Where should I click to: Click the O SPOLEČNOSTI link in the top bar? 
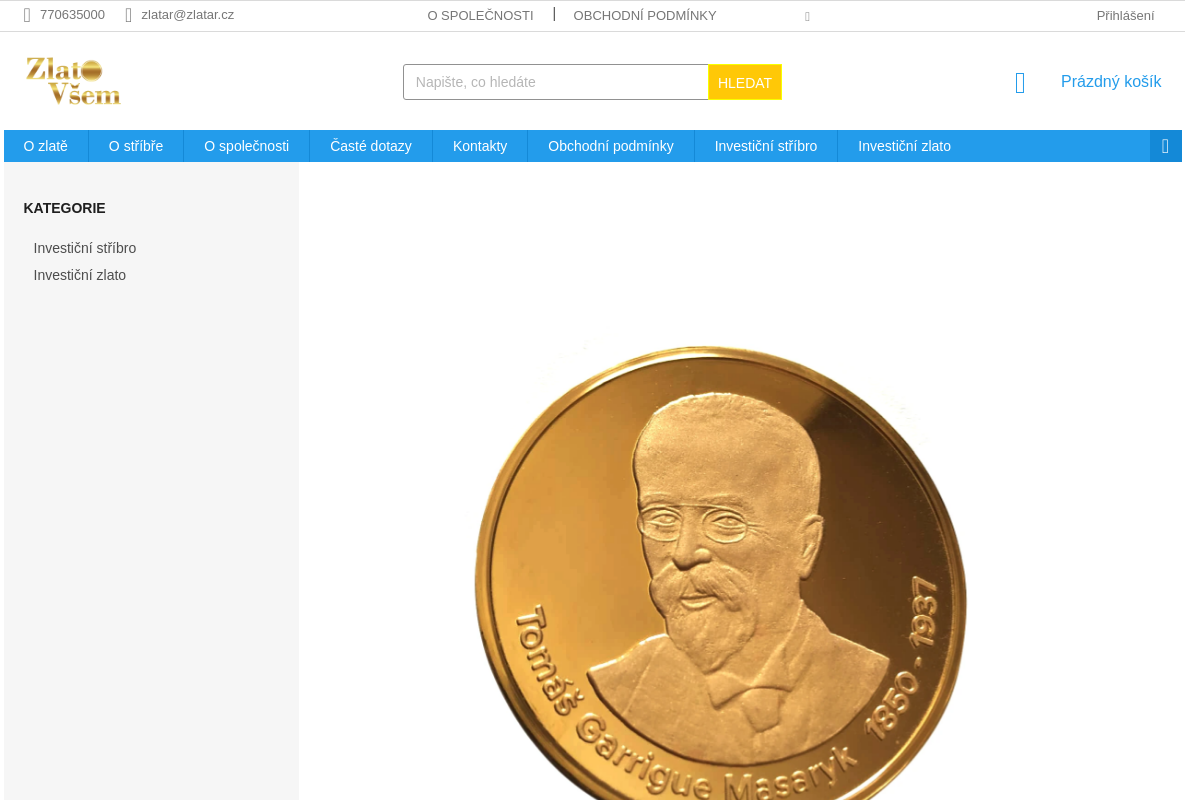pos(480,15)
